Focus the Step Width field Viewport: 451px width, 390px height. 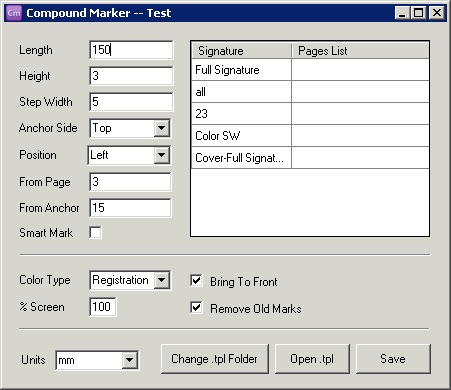coord(131,102)
